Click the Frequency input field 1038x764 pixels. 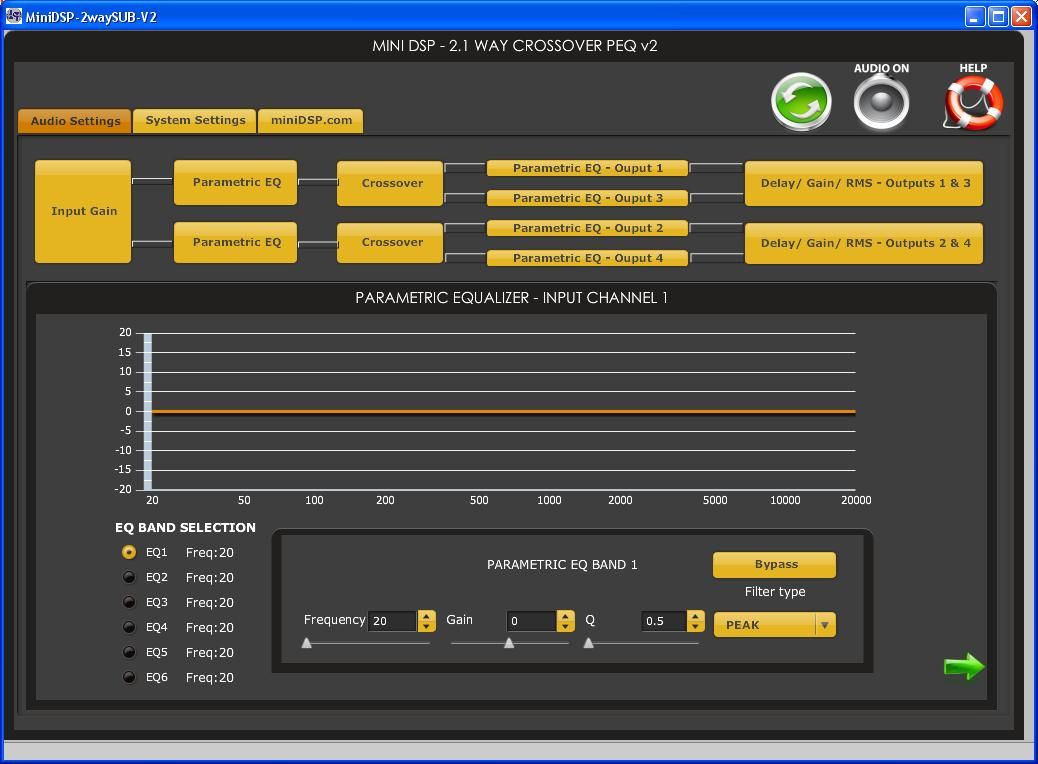coord(392,621)
